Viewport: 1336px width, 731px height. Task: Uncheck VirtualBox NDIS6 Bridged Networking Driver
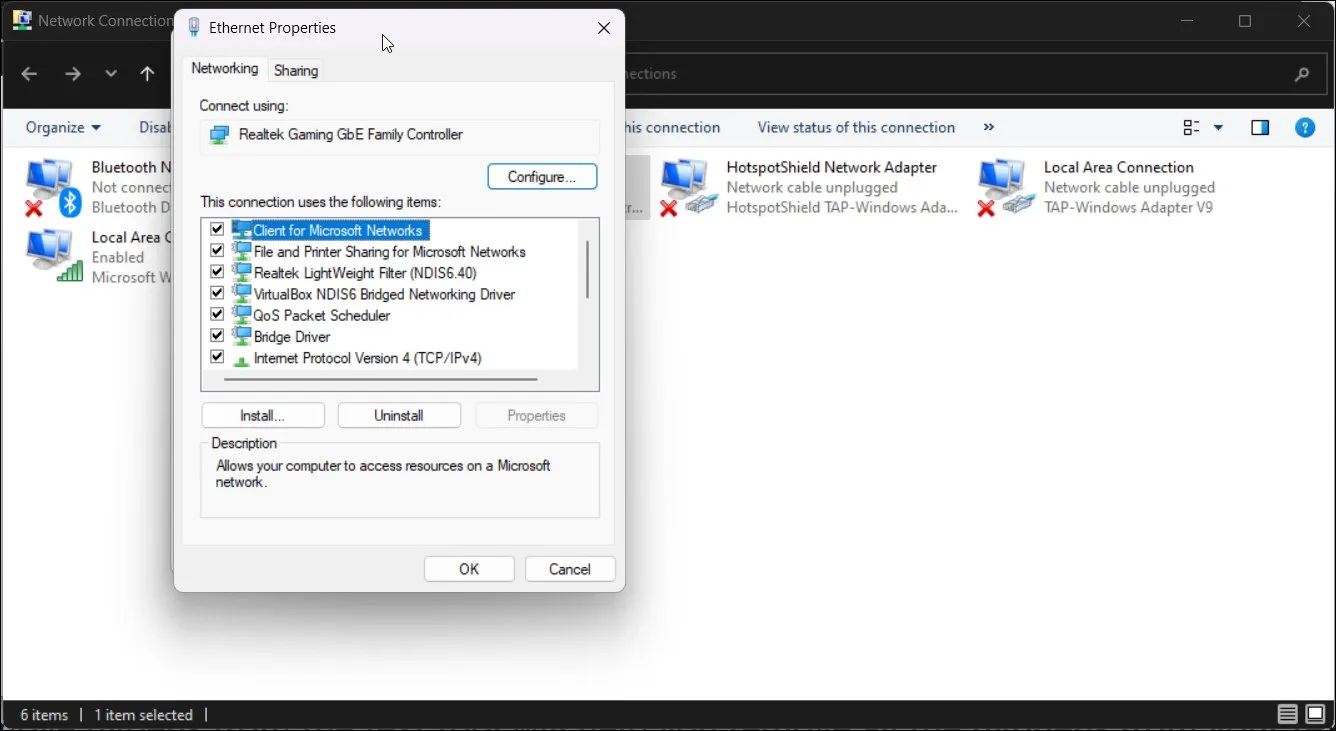(x=217, y=293)
